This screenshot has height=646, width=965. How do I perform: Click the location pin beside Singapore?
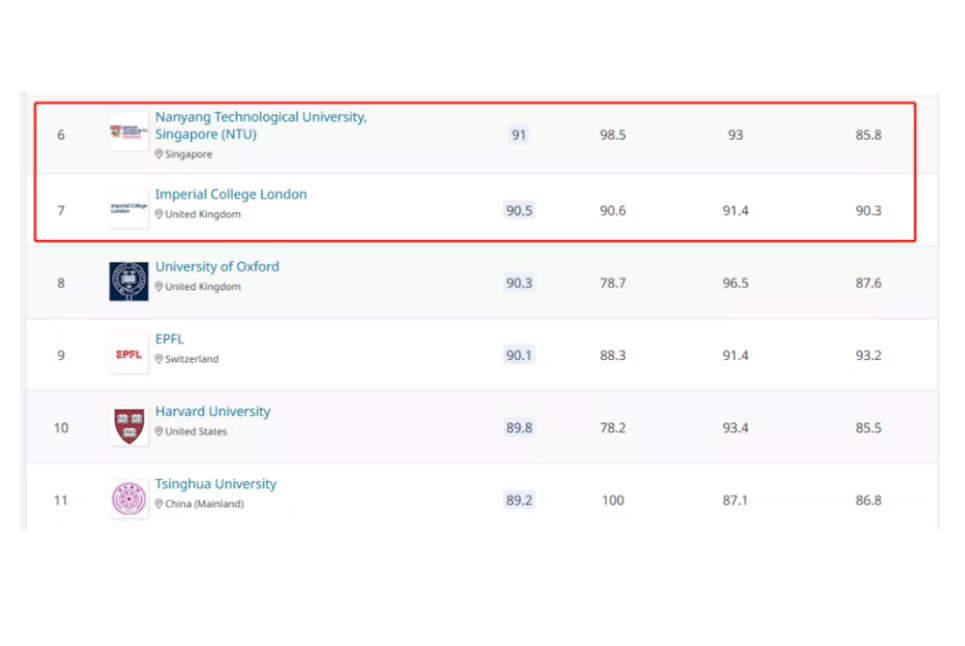(x=159, y=154)
